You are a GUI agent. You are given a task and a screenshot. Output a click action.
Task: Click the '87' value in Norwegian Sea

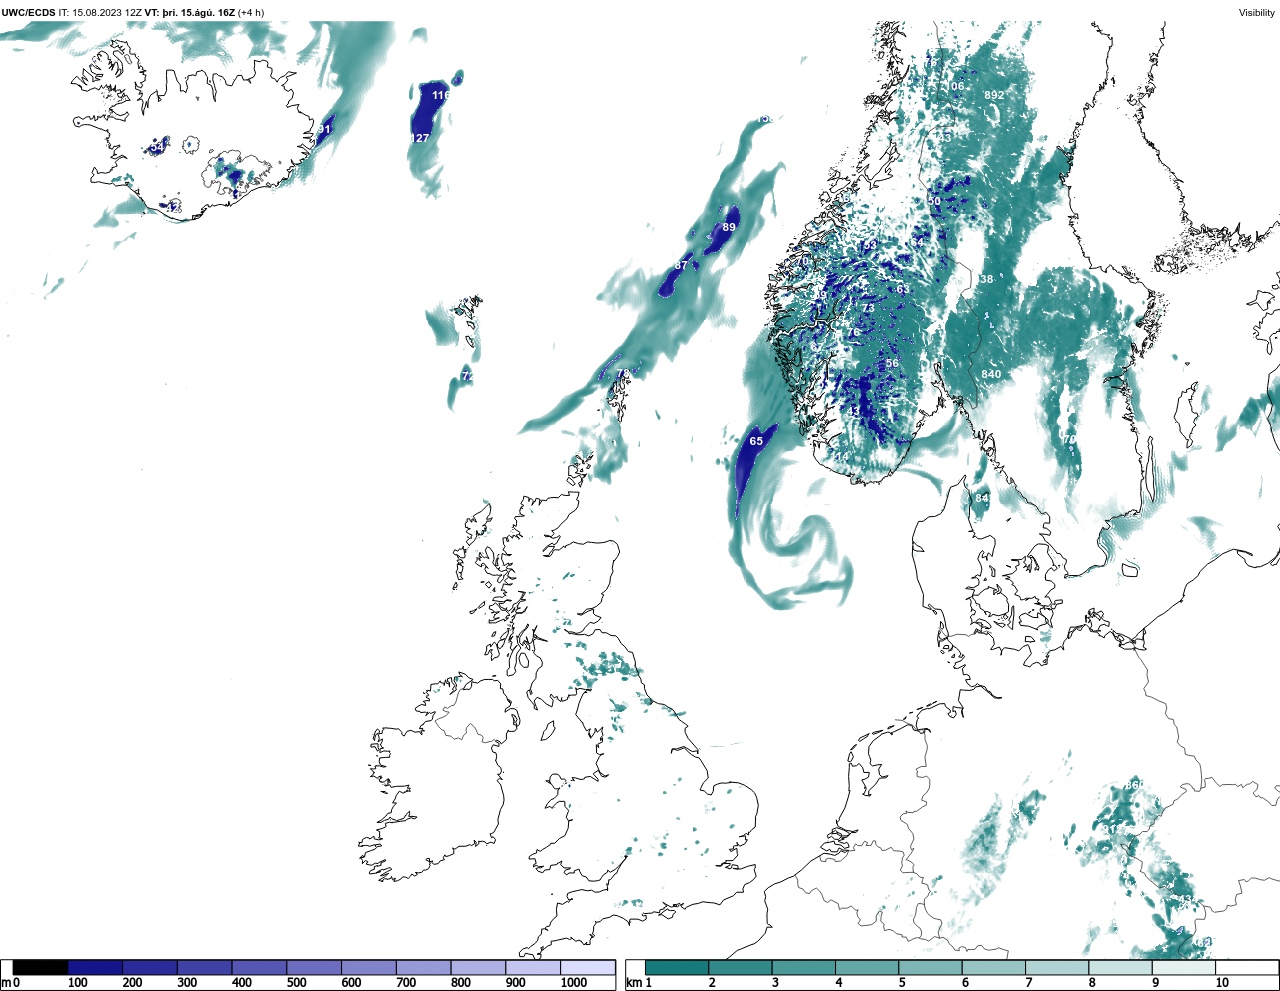[x=681, y=265]
